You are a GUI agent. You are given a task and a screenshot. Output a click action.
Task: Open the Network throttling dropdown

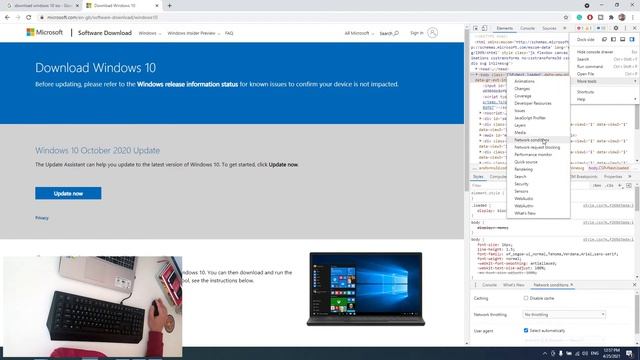[x=564, y=315]
